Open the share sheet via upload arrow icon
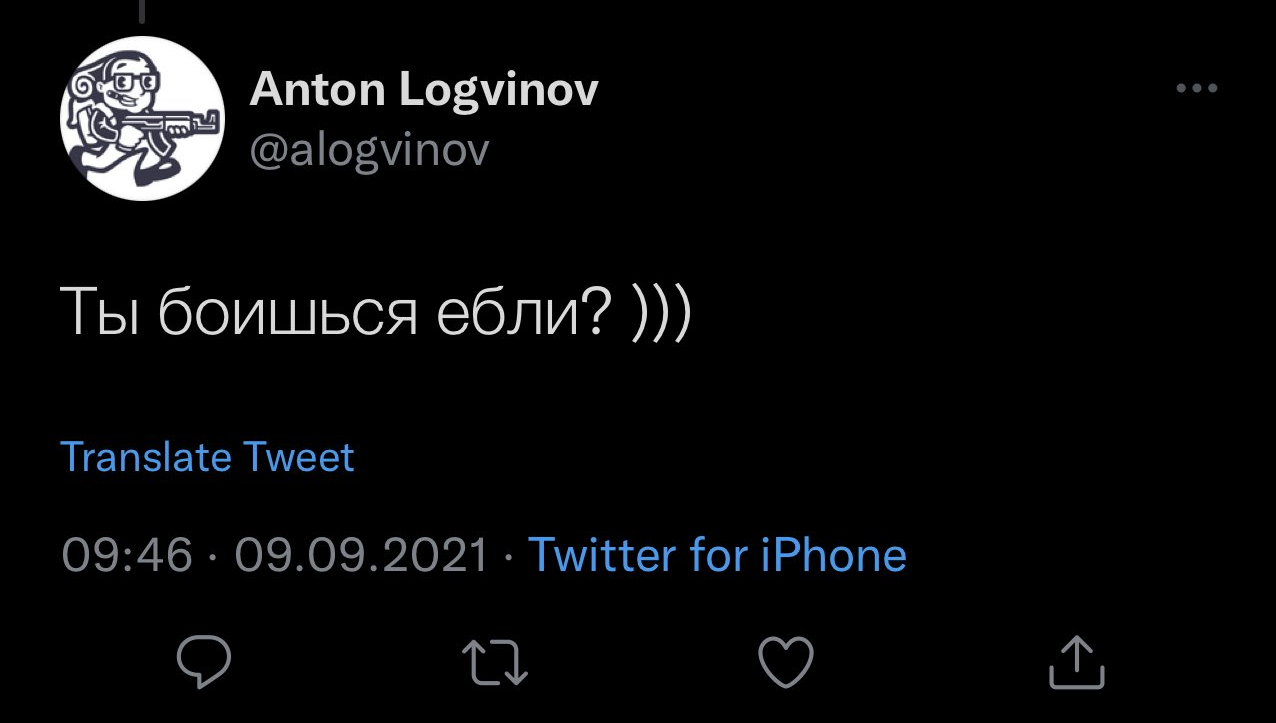 (x=1077, y=662)
